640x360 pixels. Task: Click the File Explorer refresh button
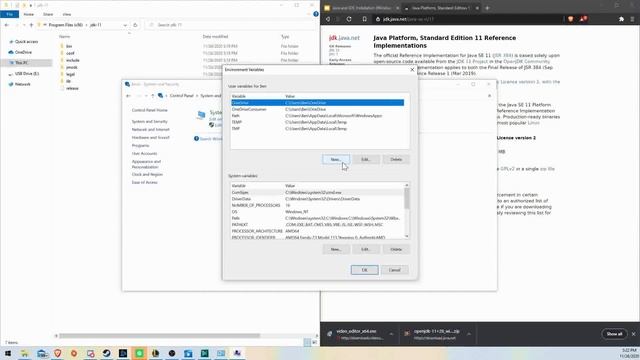tap(135, 25)
